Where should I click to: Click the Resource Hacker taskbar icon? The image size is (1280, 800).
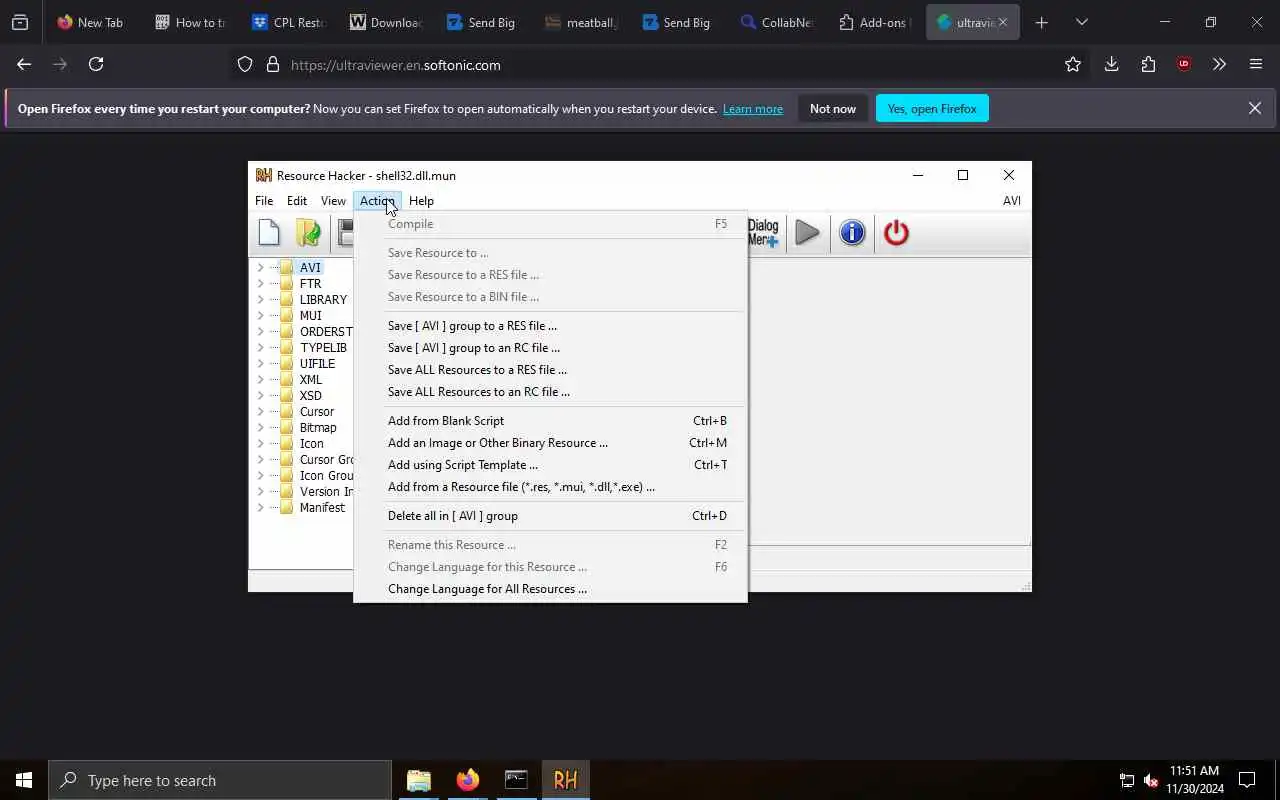coord(565,780)
